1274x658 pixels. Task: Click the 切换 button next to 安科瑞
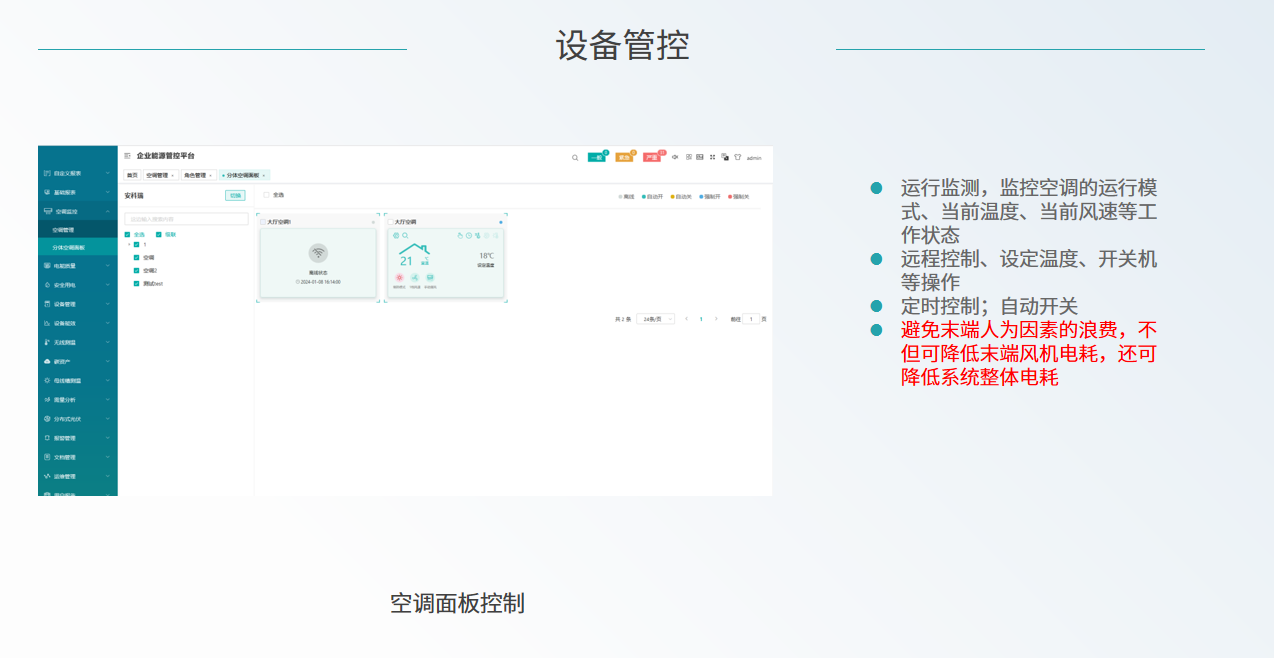point(235,195)
